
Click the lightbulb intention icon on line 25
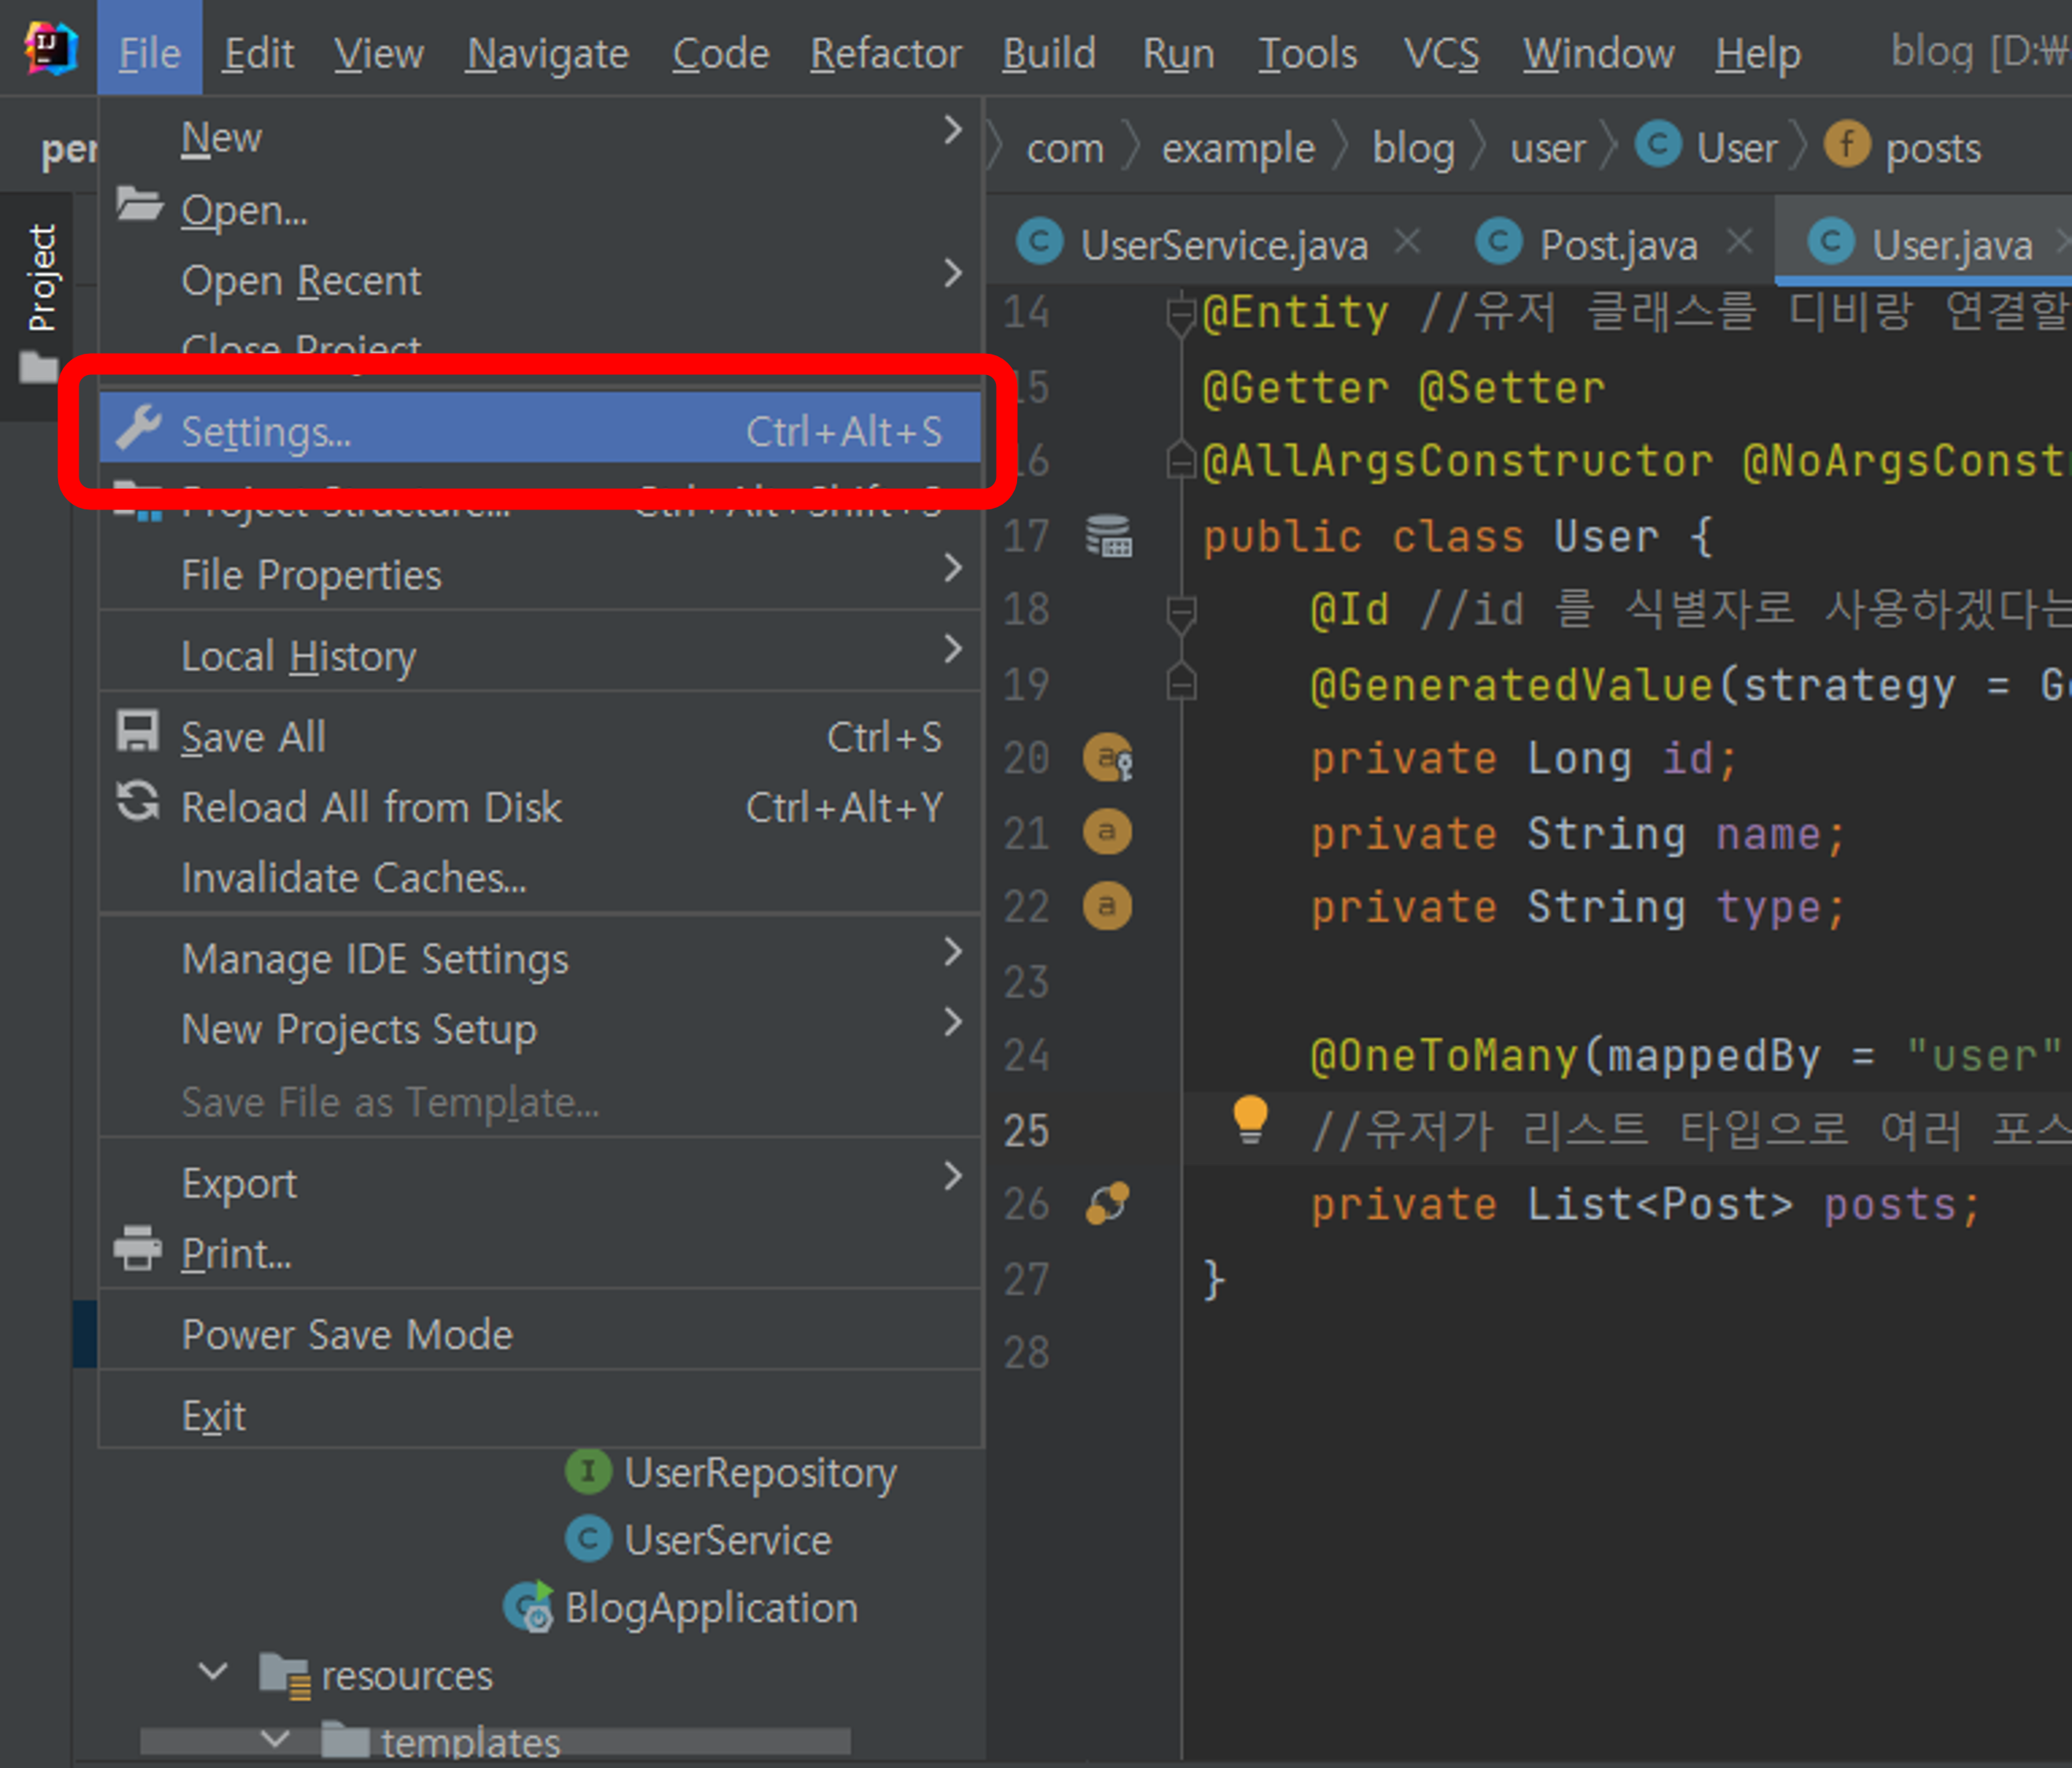coord(1250,1118)
